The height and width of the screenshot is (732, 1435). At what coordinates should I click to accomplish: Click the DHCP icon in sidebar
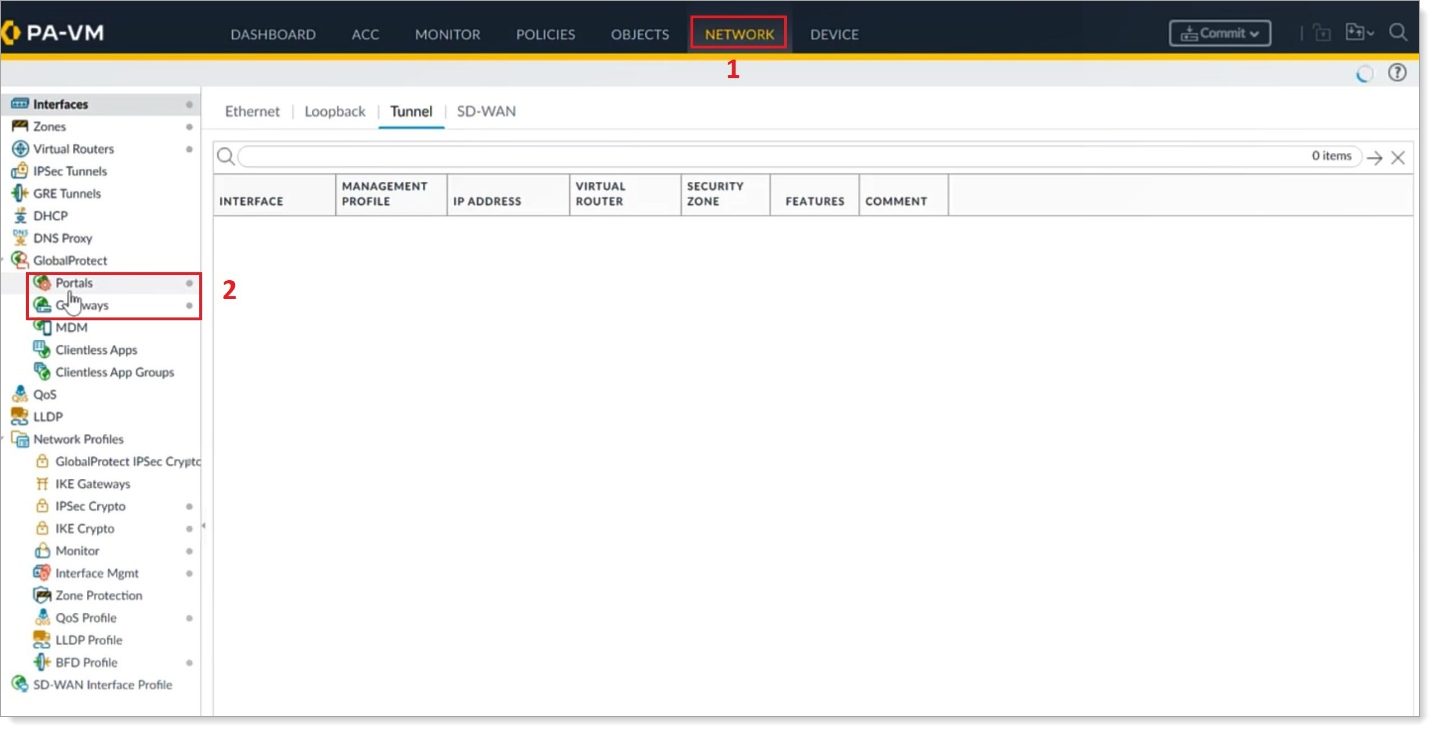(x=19, y=216)
